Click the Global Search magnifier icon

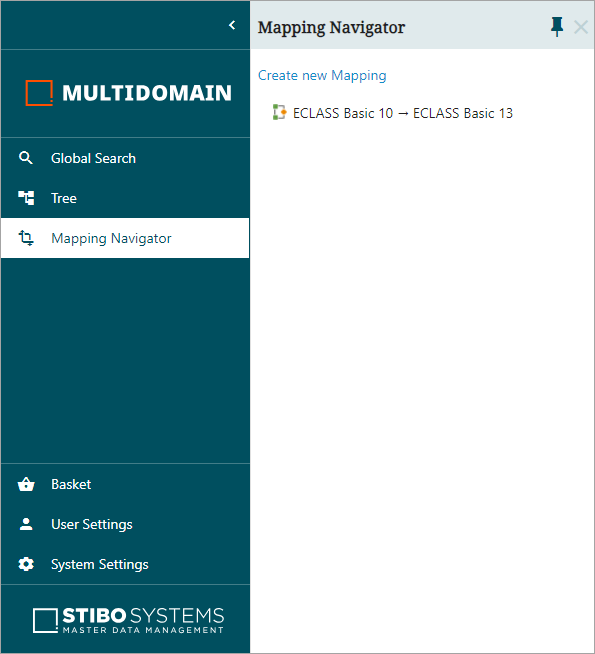pyautogui.click(x=26, y=158)
